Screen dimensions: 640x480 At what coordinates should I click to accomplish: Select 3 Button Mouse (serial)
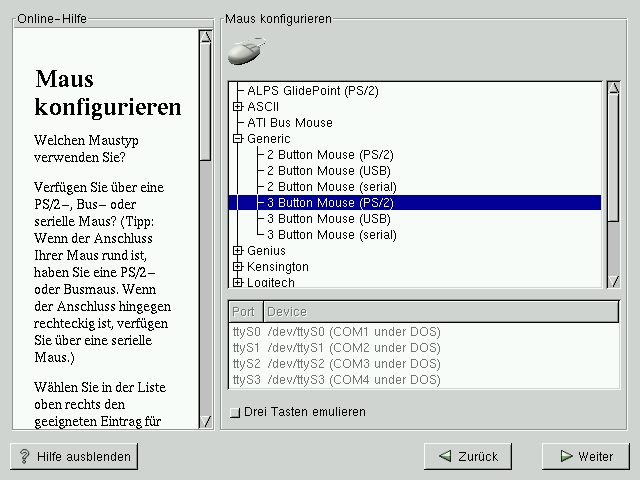click(x=331, y=235)
